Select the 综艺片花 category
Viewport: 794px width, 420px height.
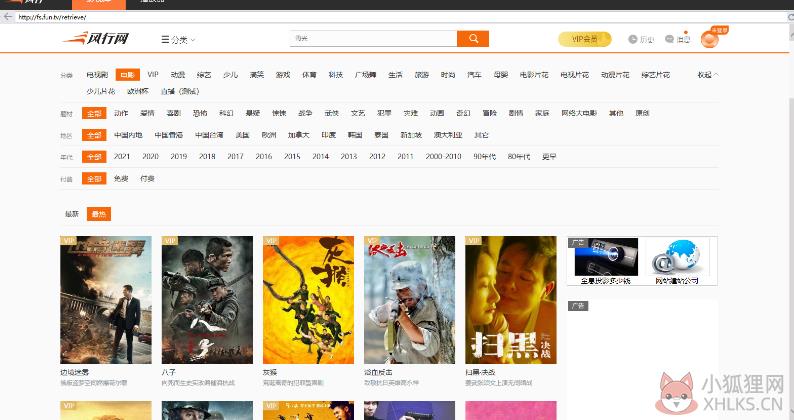(x=655, y=74)
